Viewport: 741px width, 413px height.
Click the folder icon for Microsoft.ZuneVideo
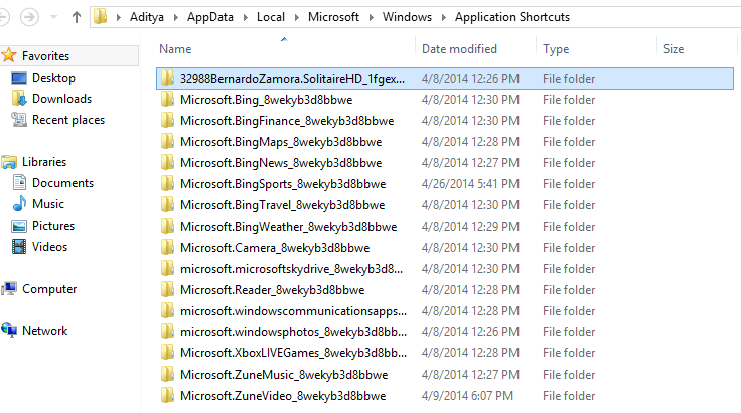[167, 396]
